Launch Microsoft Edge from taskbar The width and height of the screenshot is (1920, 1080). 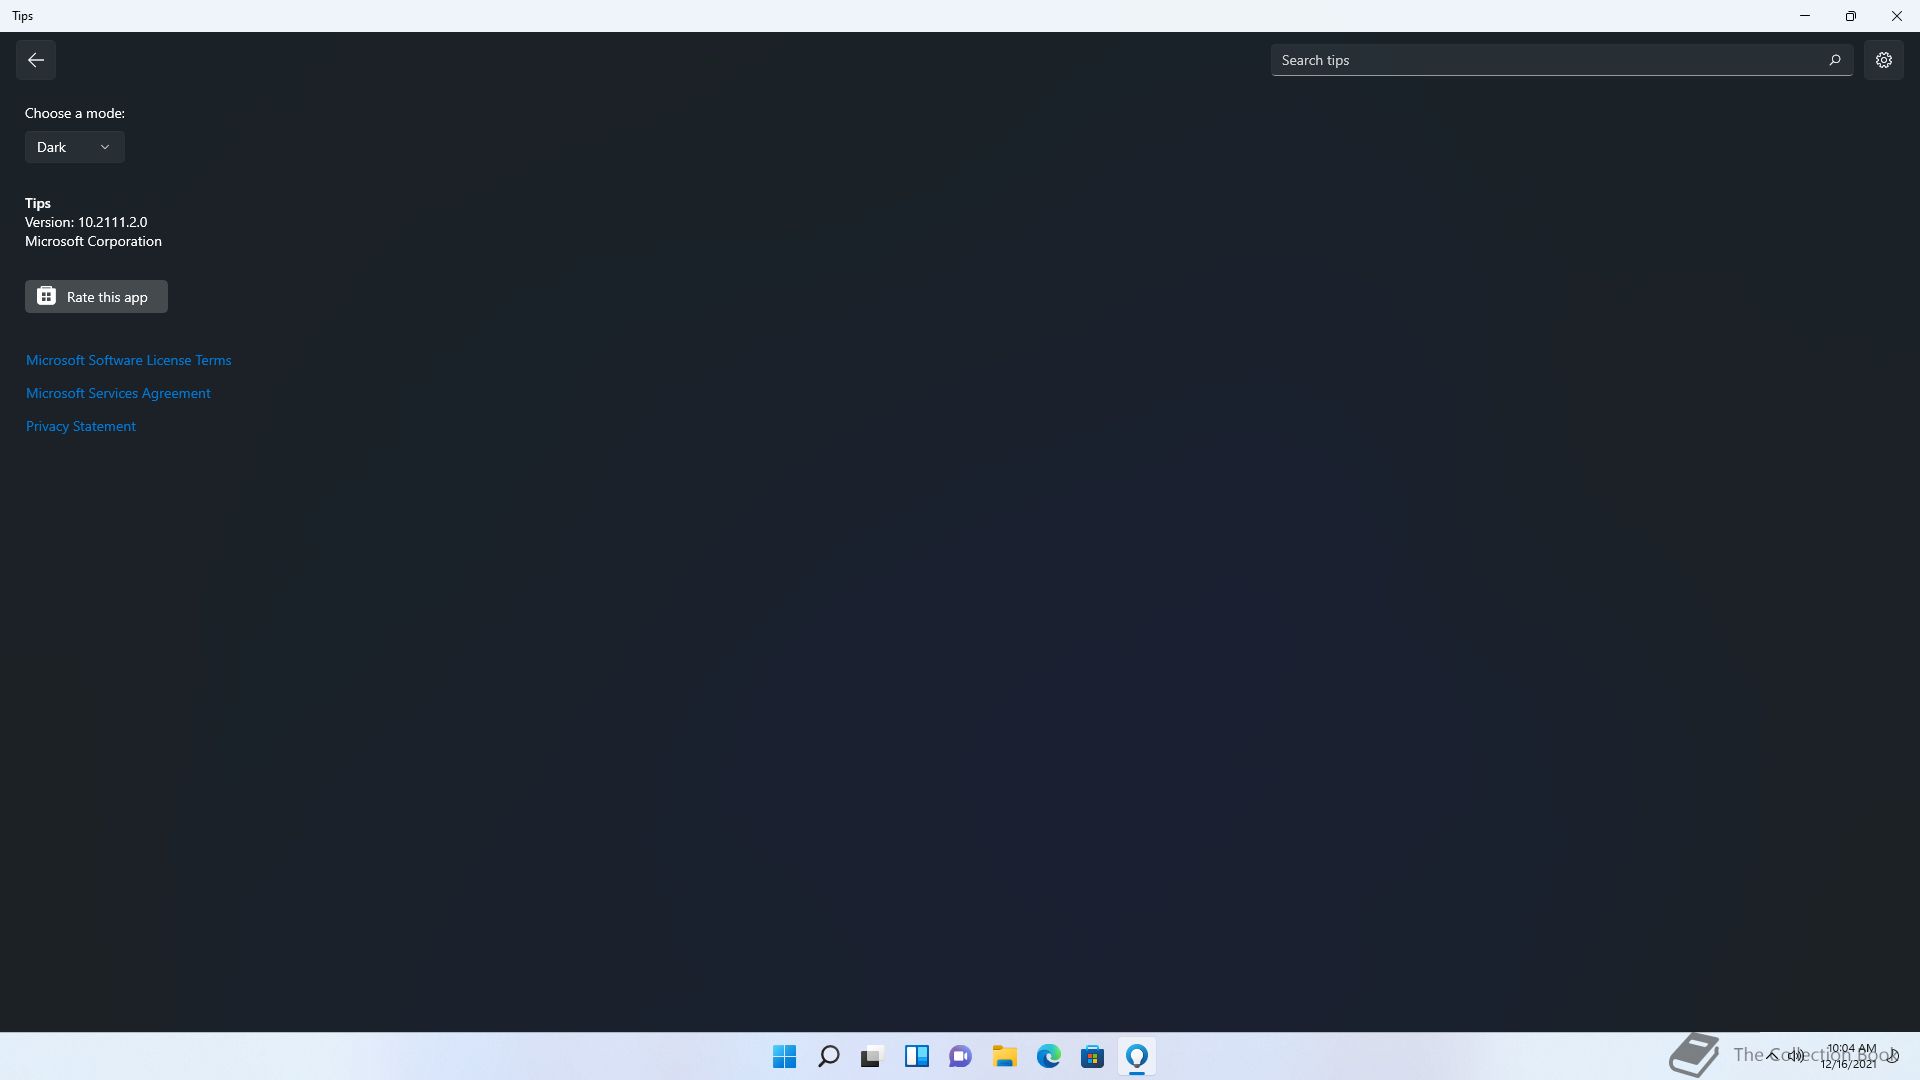(1048, 1056)
